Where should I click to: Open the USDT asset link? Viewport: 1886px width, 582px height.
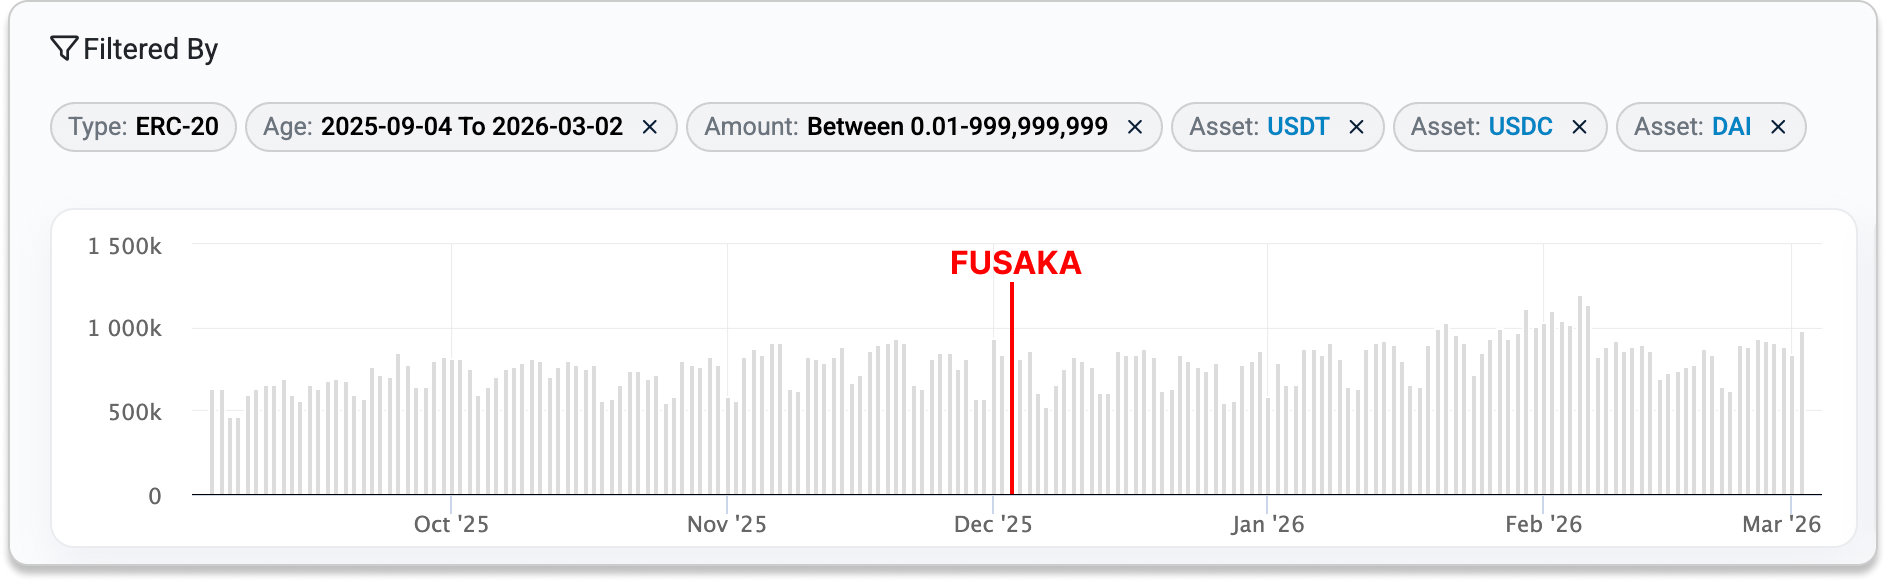point(1298,127)
